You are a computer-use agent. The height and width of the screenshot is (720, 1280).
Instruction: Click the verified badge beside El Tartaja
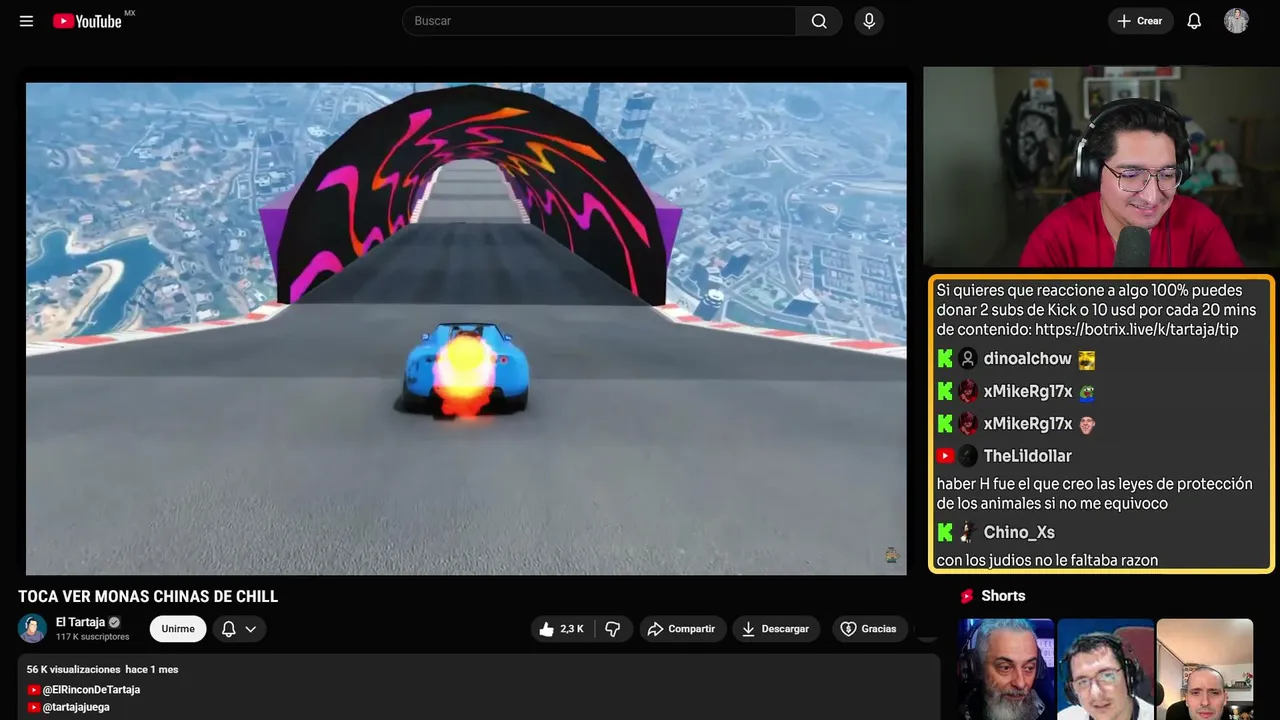(114, 622)
